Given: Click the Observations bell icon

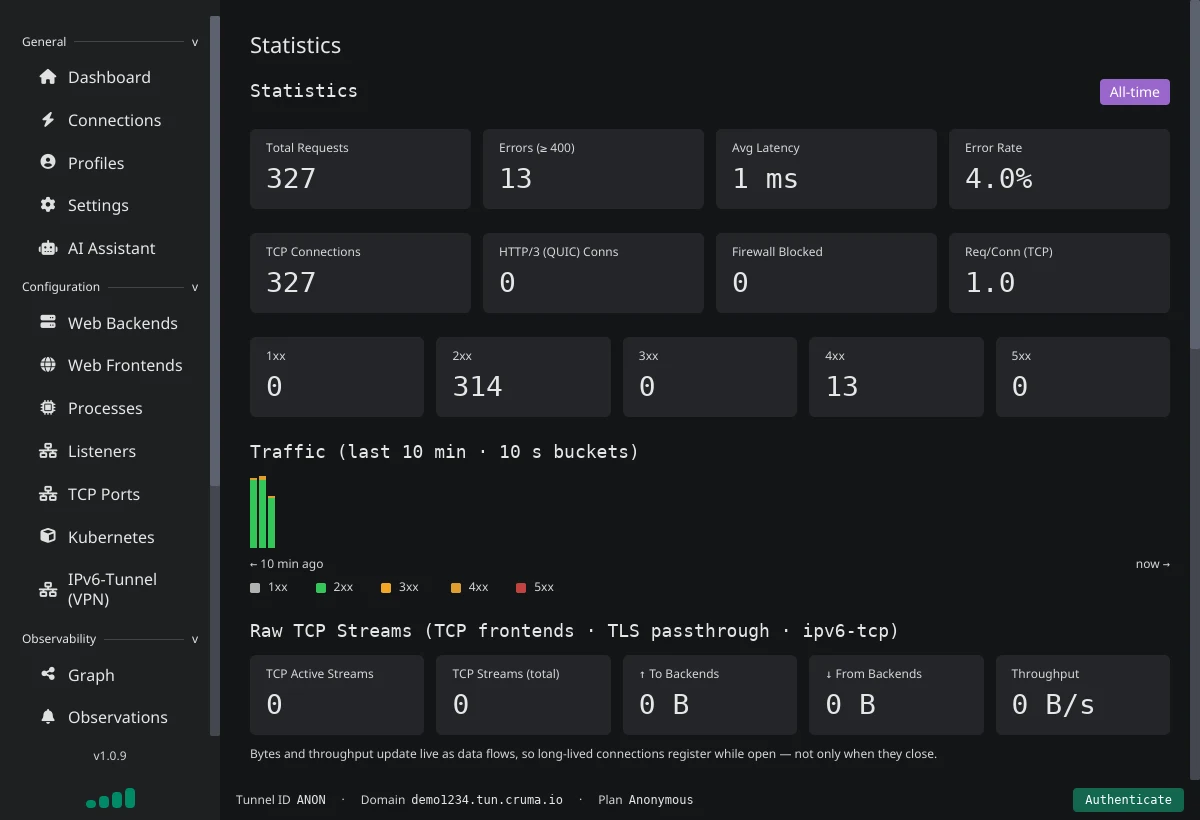Looking at the screenshot, I should [x=47, y=717].
